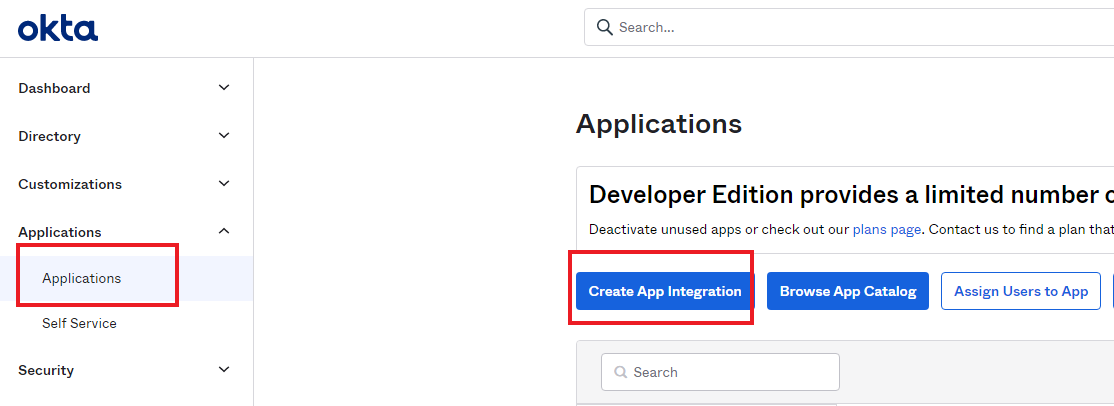
Task: Expand the Directory menu chevron
Action: click(x=224, y=135)
